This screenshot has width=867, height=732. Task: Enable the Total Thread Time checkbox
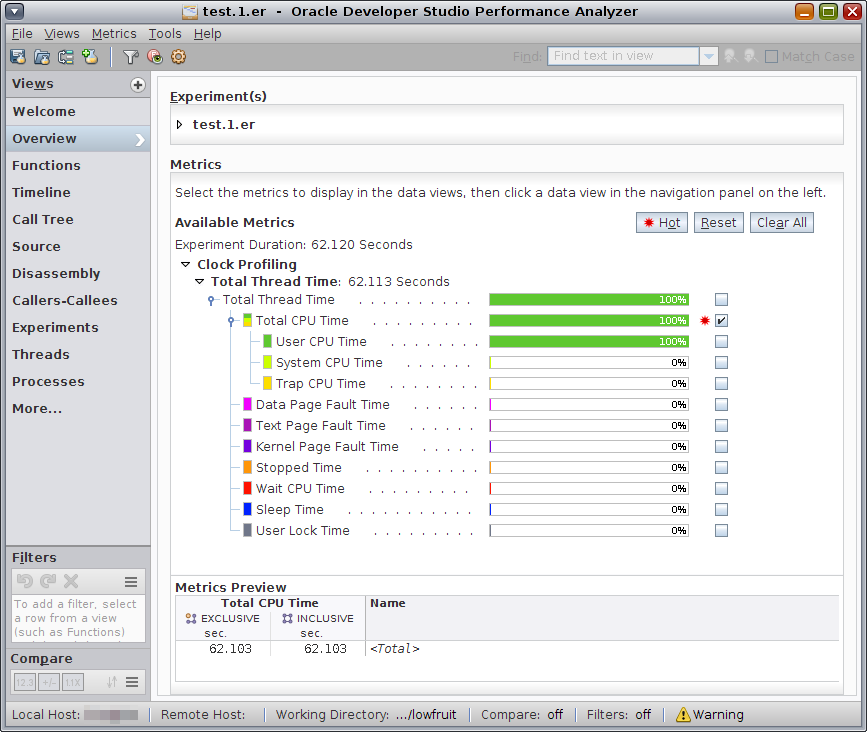[x=721, y=300]
